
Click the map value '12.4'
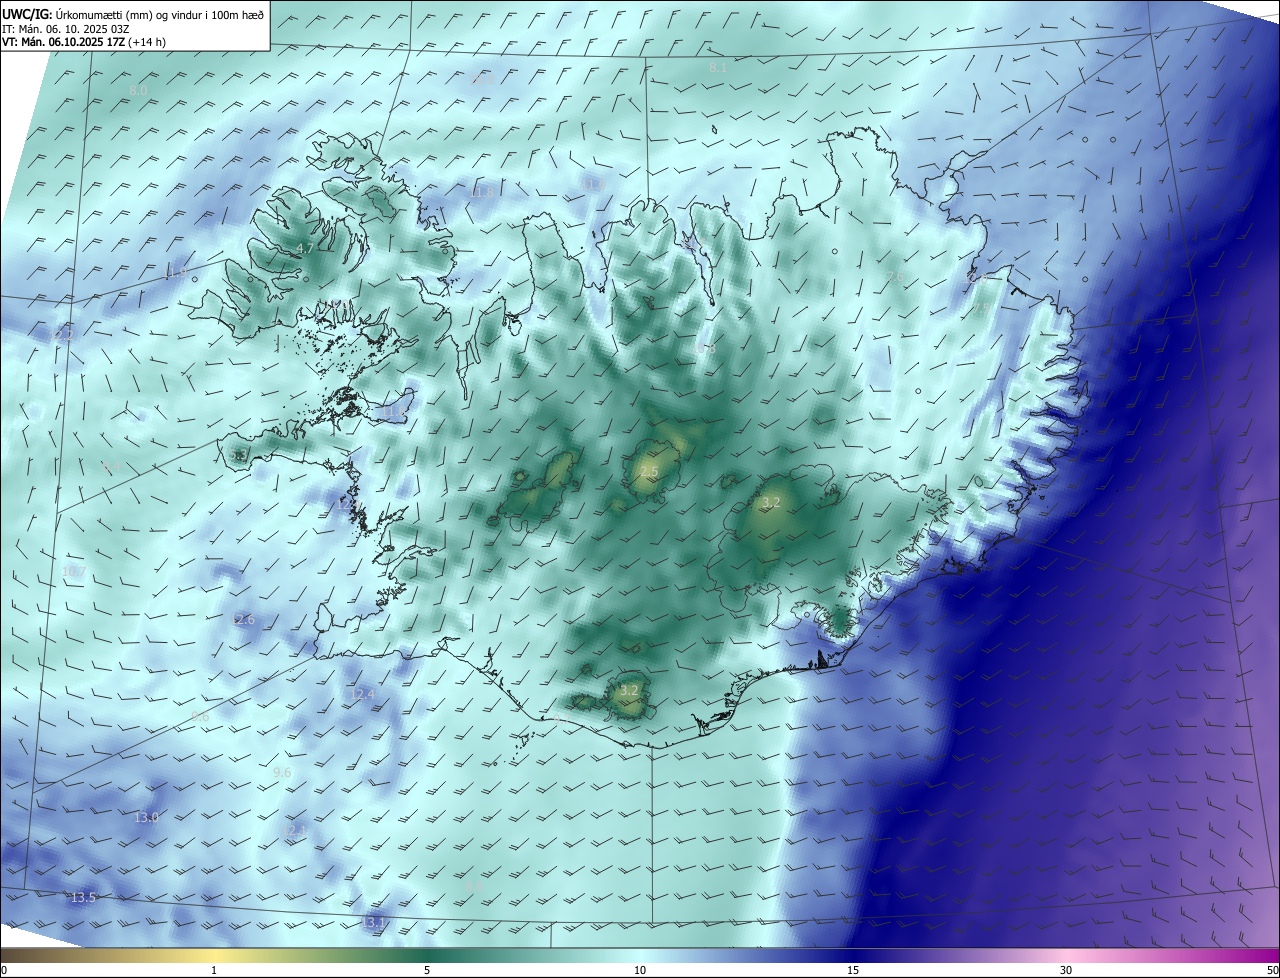[x=362, y=694]
